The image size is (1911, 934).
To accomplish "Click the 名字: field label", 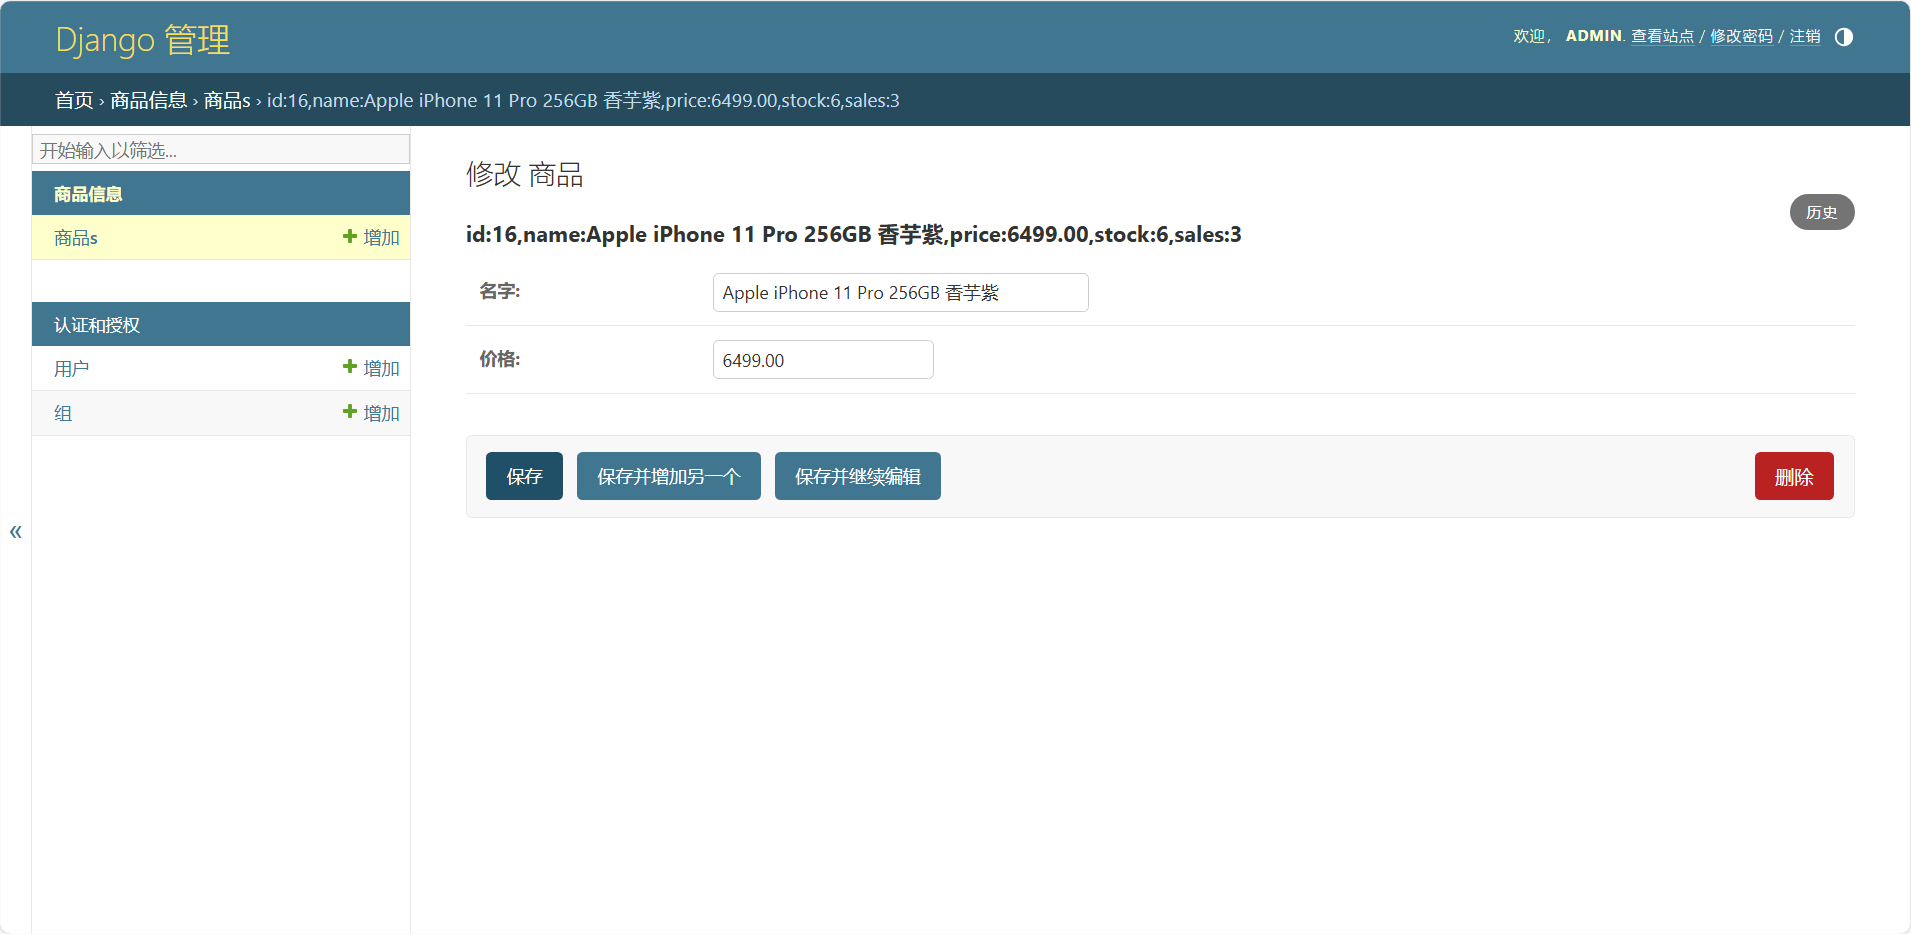I will [500, 291].
